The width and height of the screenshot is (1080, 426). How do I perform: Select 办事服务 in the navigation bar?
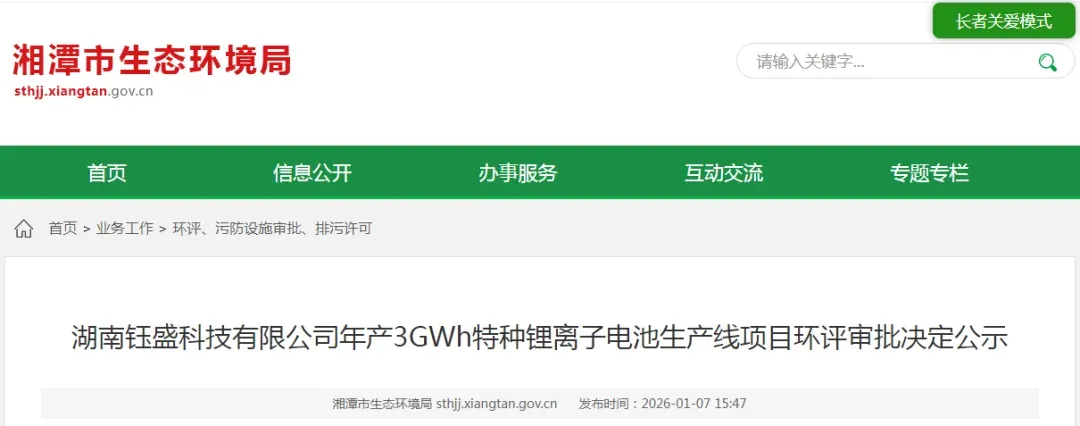pos(518,172)
